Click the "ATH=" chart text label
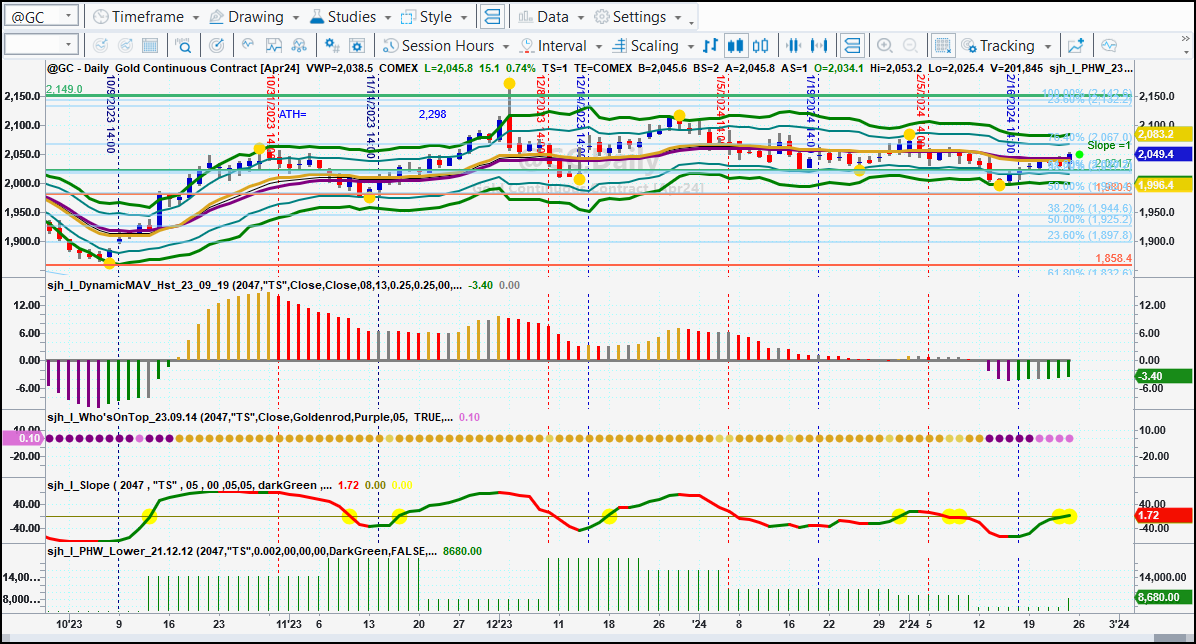The height and width of the screenshot is (644, 1196). click(x=292, y=114)
